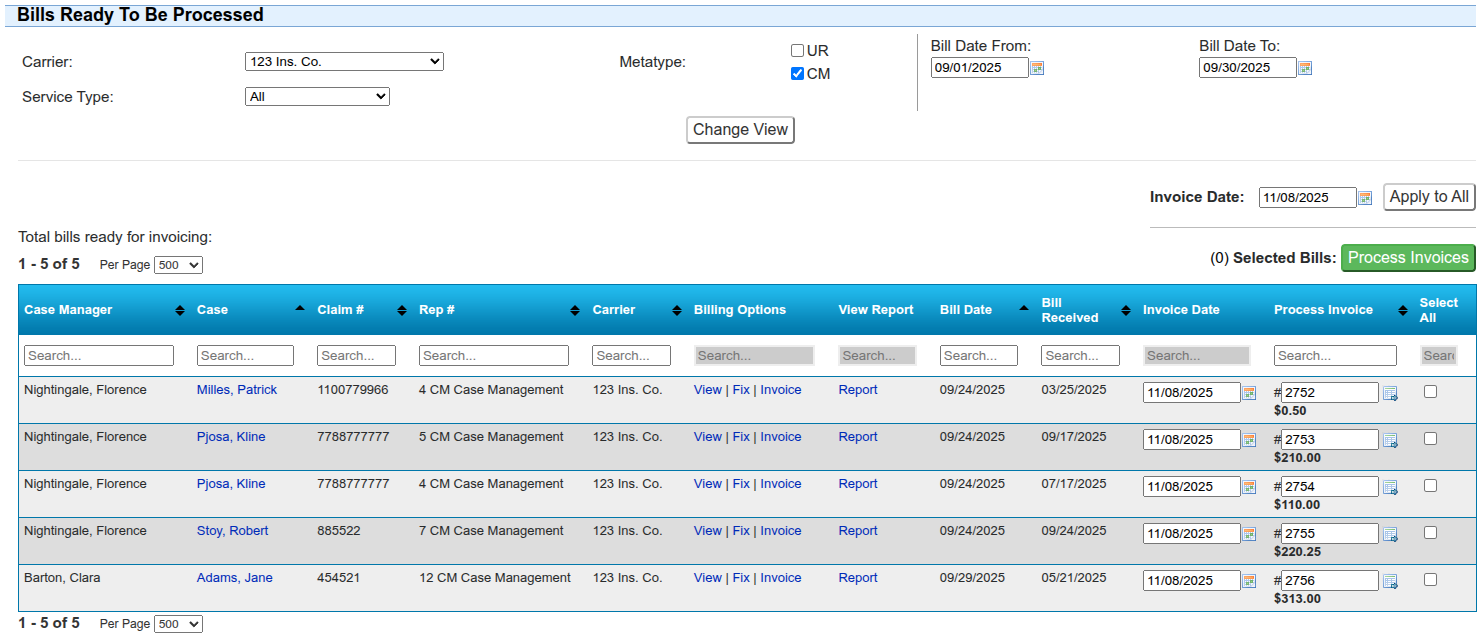Open the calendar icon in Jane Adams row
Image resolution: width=1481 pixels, height=640 pixels.
coord(1248,580)
